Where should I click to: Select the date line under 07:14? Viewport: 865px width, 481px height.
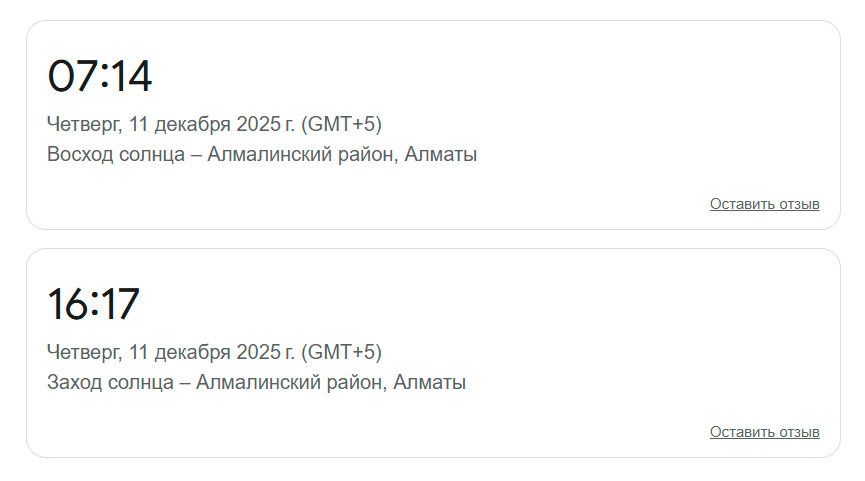(x=214, y=125)
